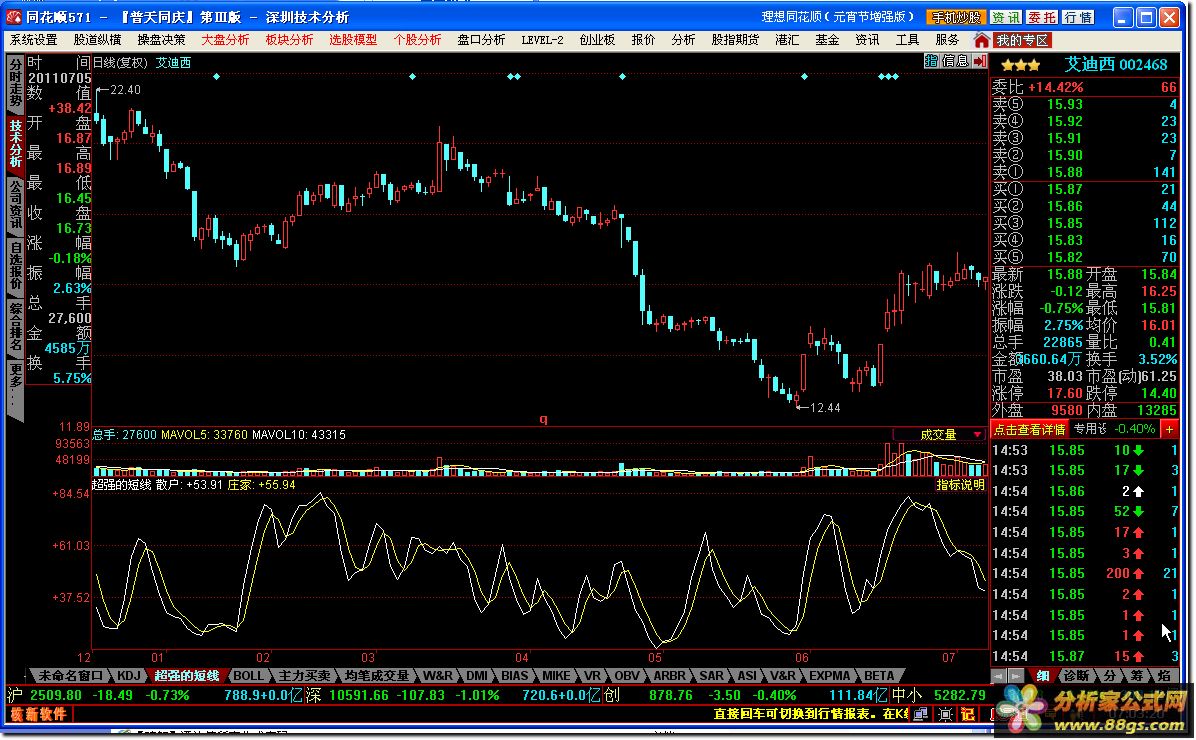Select the SAR indicator tab
This screenshot has width=1196, height=740.
712,676
